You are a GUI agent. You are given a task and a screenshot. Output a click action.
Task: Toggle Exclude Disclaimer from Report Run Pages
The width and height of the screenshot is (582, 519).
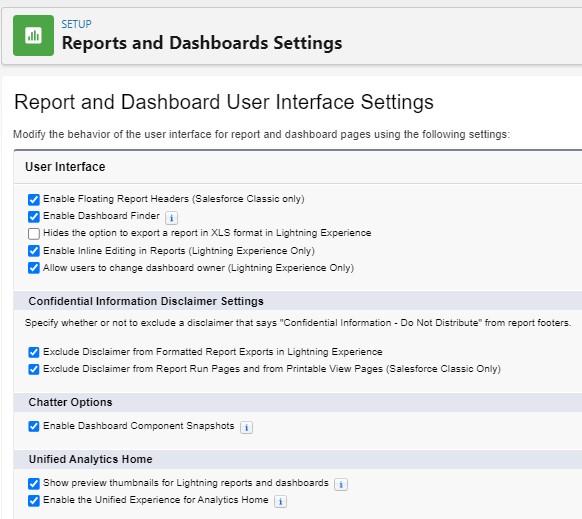click(34, 369)
